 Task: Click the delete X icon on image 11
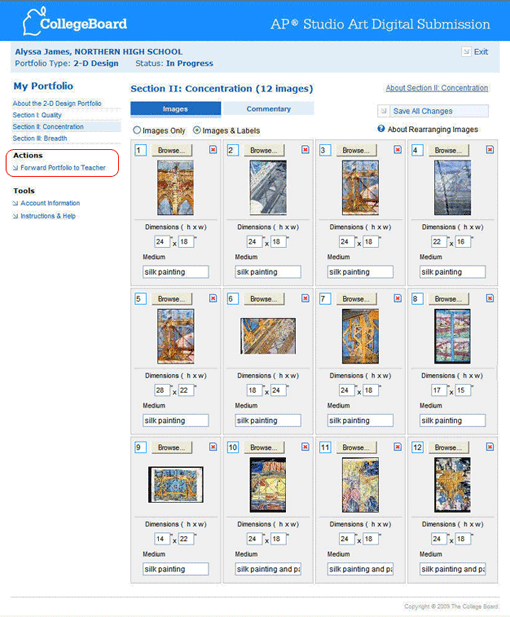[x=398, y=447]
